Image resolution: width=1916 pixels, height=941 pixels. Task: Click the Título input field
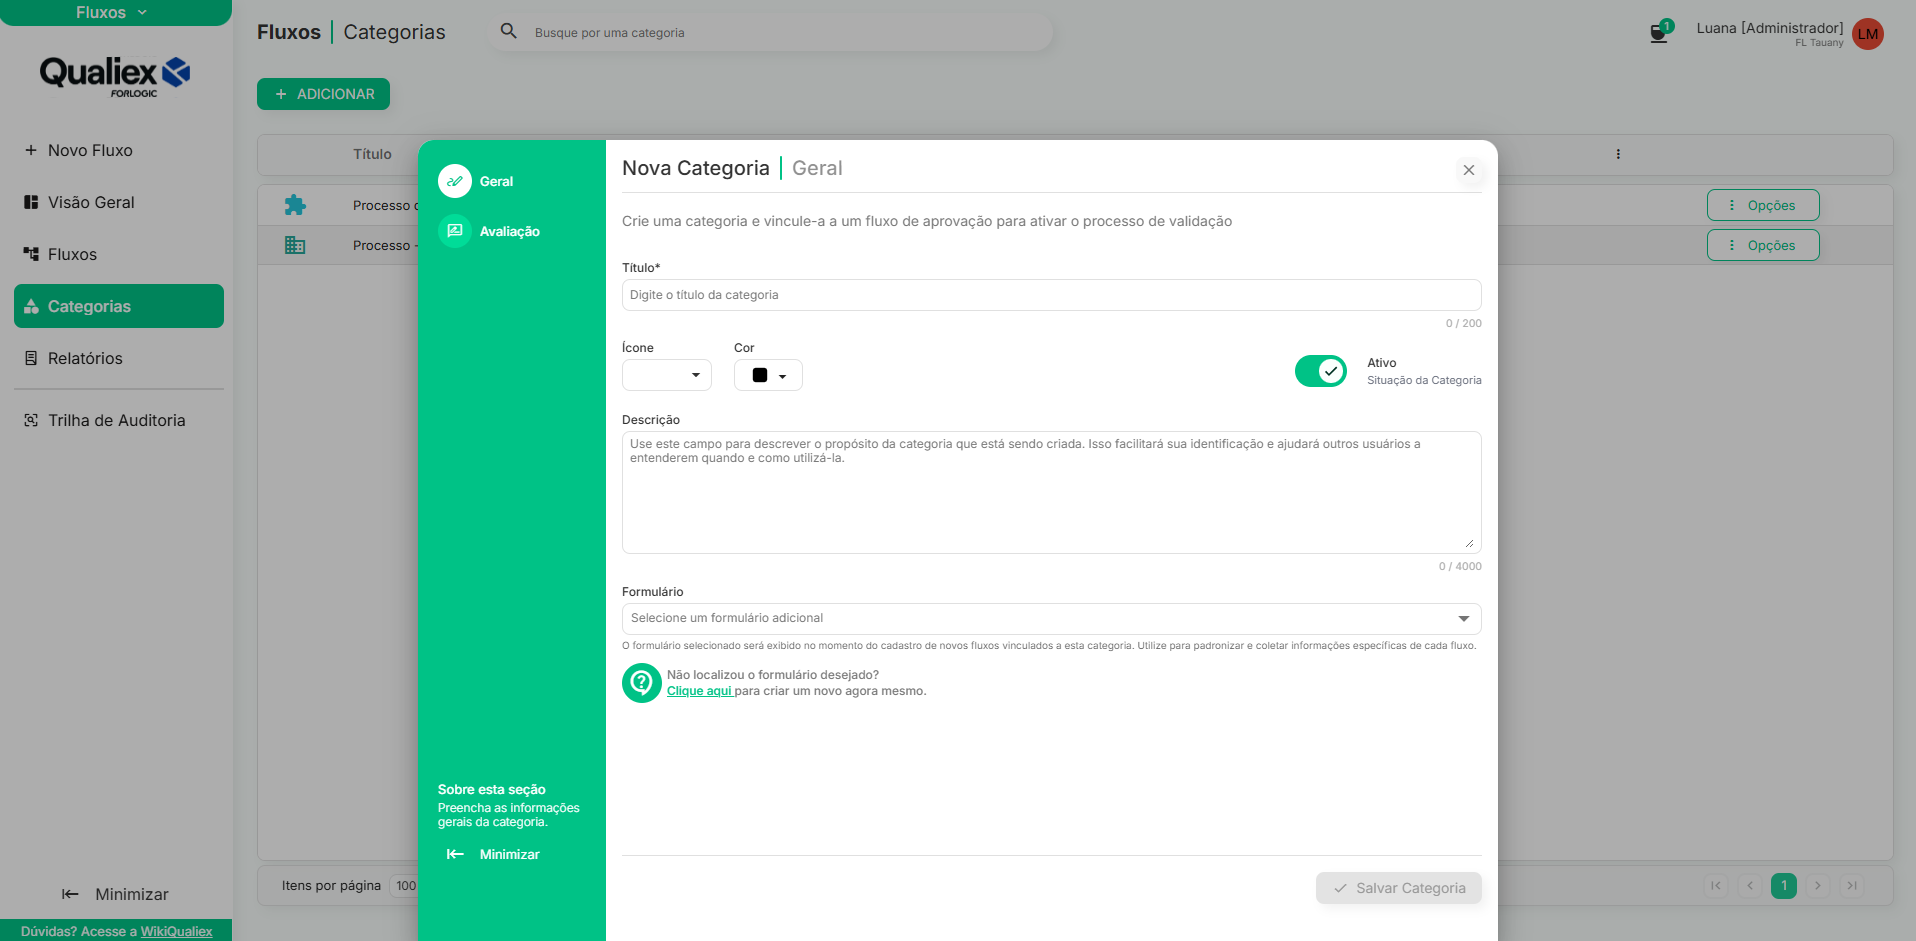click(1051, 295)
